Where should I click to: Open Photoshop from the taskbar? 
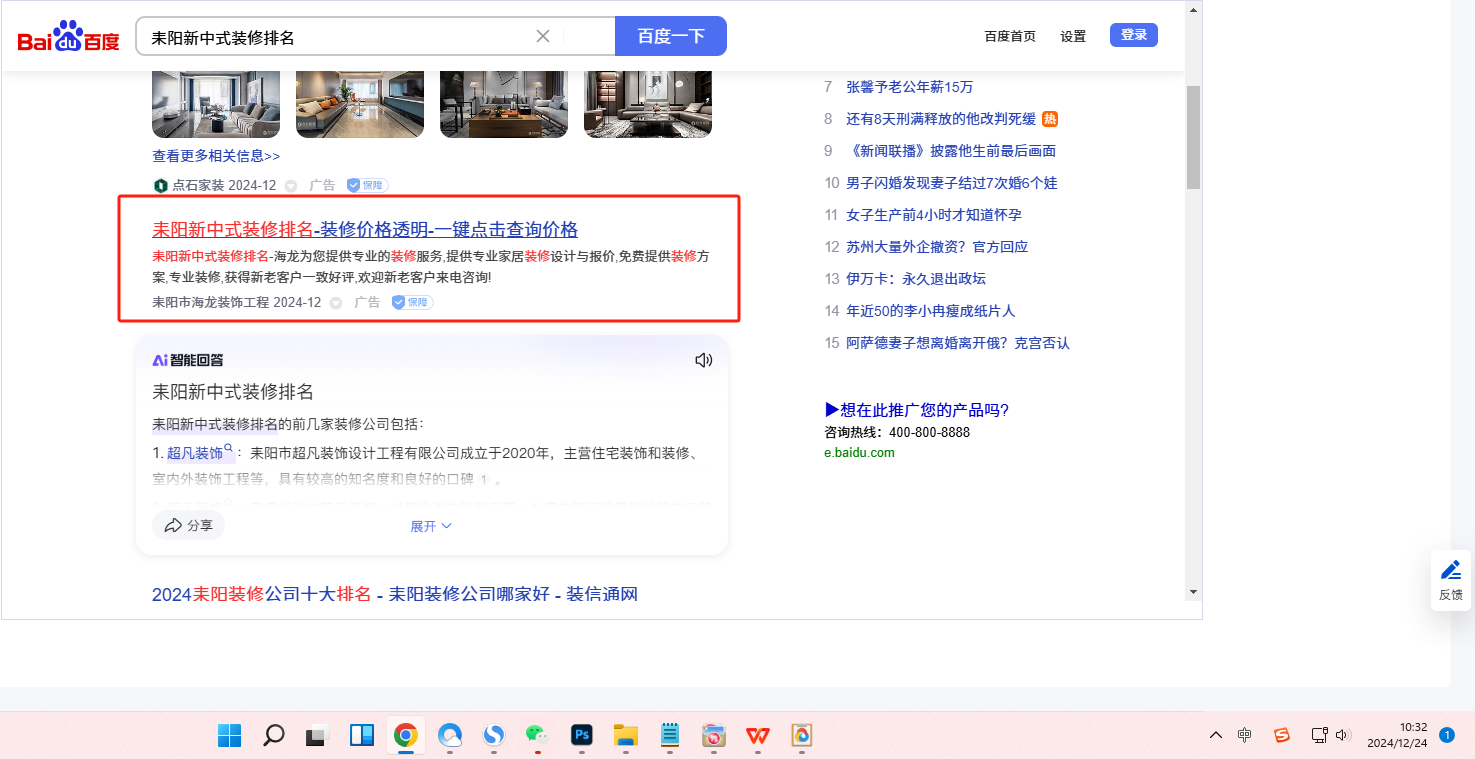(582, 736)
